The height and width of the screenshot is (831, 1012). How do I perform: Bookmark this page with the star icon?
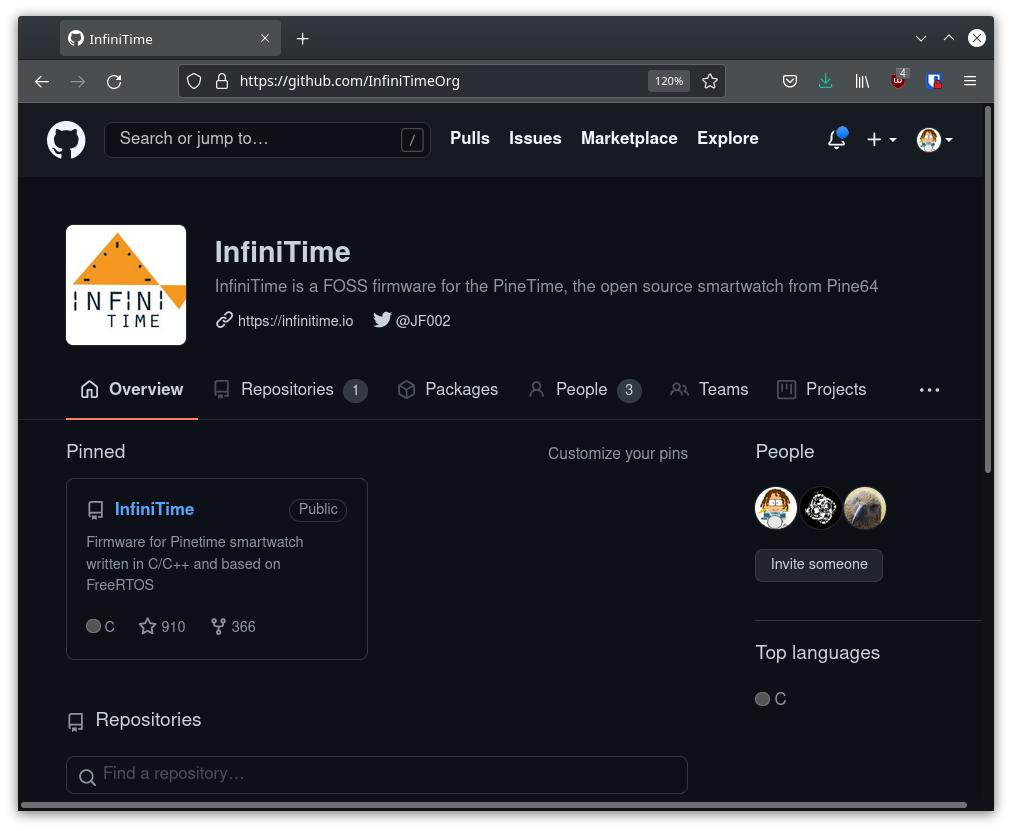coord(710,81)
